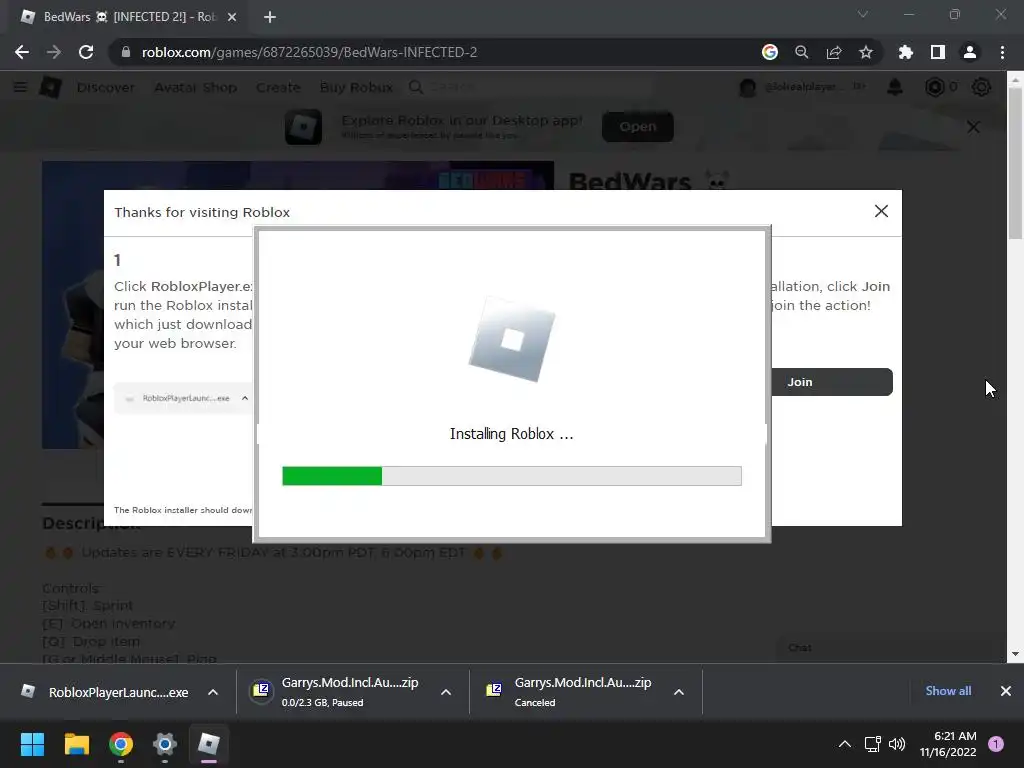
Task: Open the Discover menu item
Action: (105, 87)
